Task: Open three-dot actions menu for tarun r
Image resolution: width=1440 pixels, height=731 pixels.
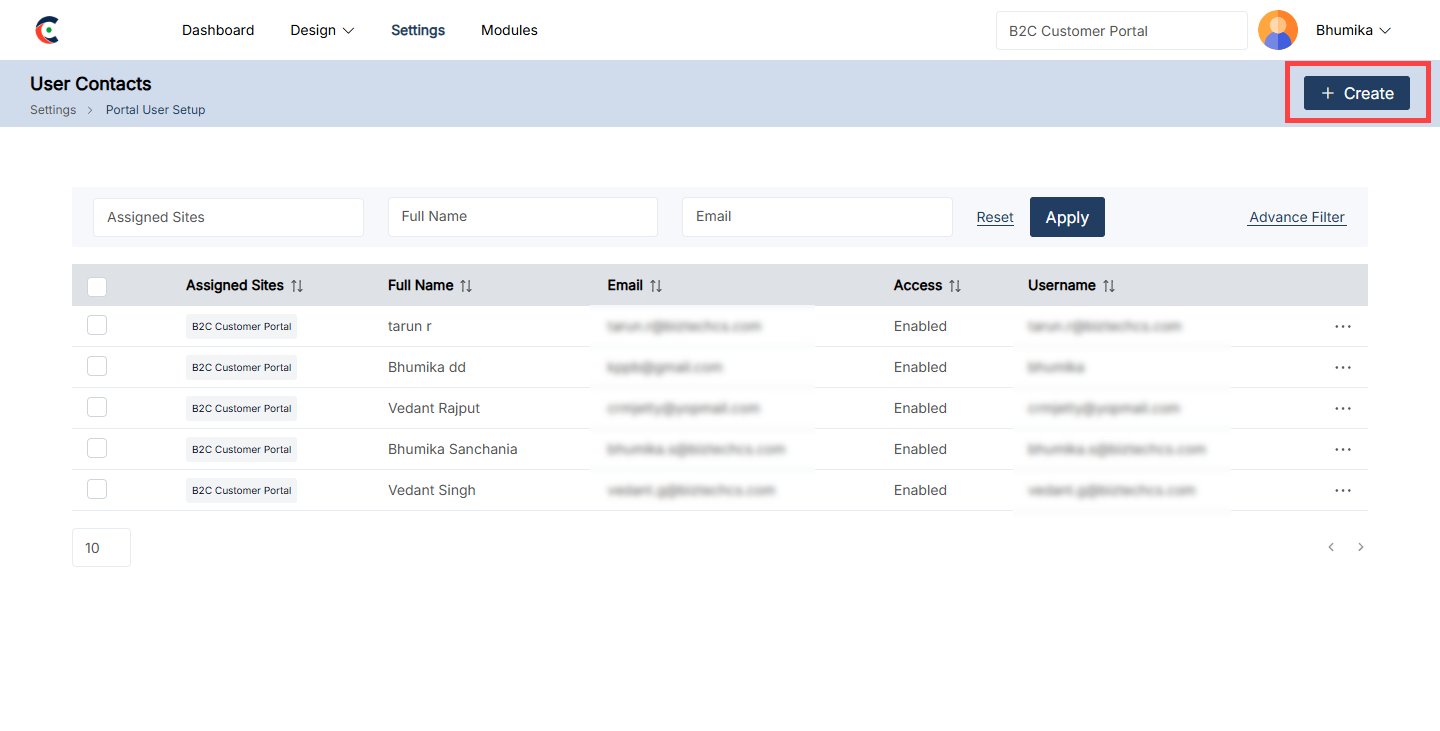Action: click(x=1342, y=327)
